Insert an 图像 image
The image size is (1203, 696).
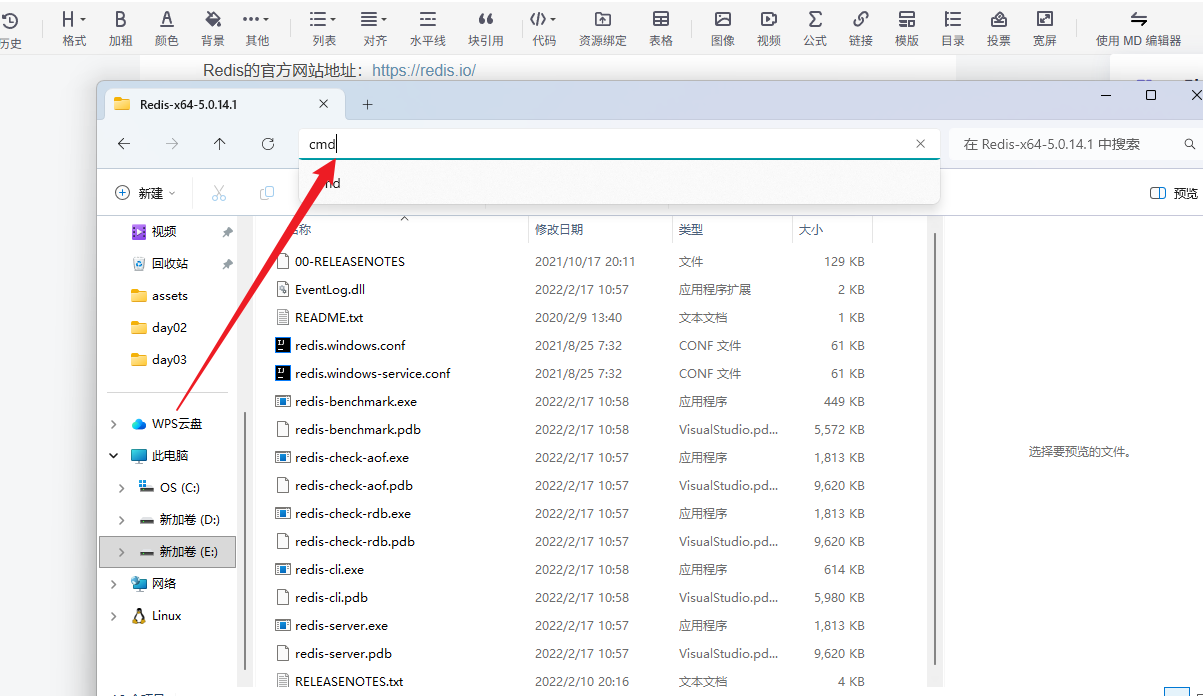[723, 28]
